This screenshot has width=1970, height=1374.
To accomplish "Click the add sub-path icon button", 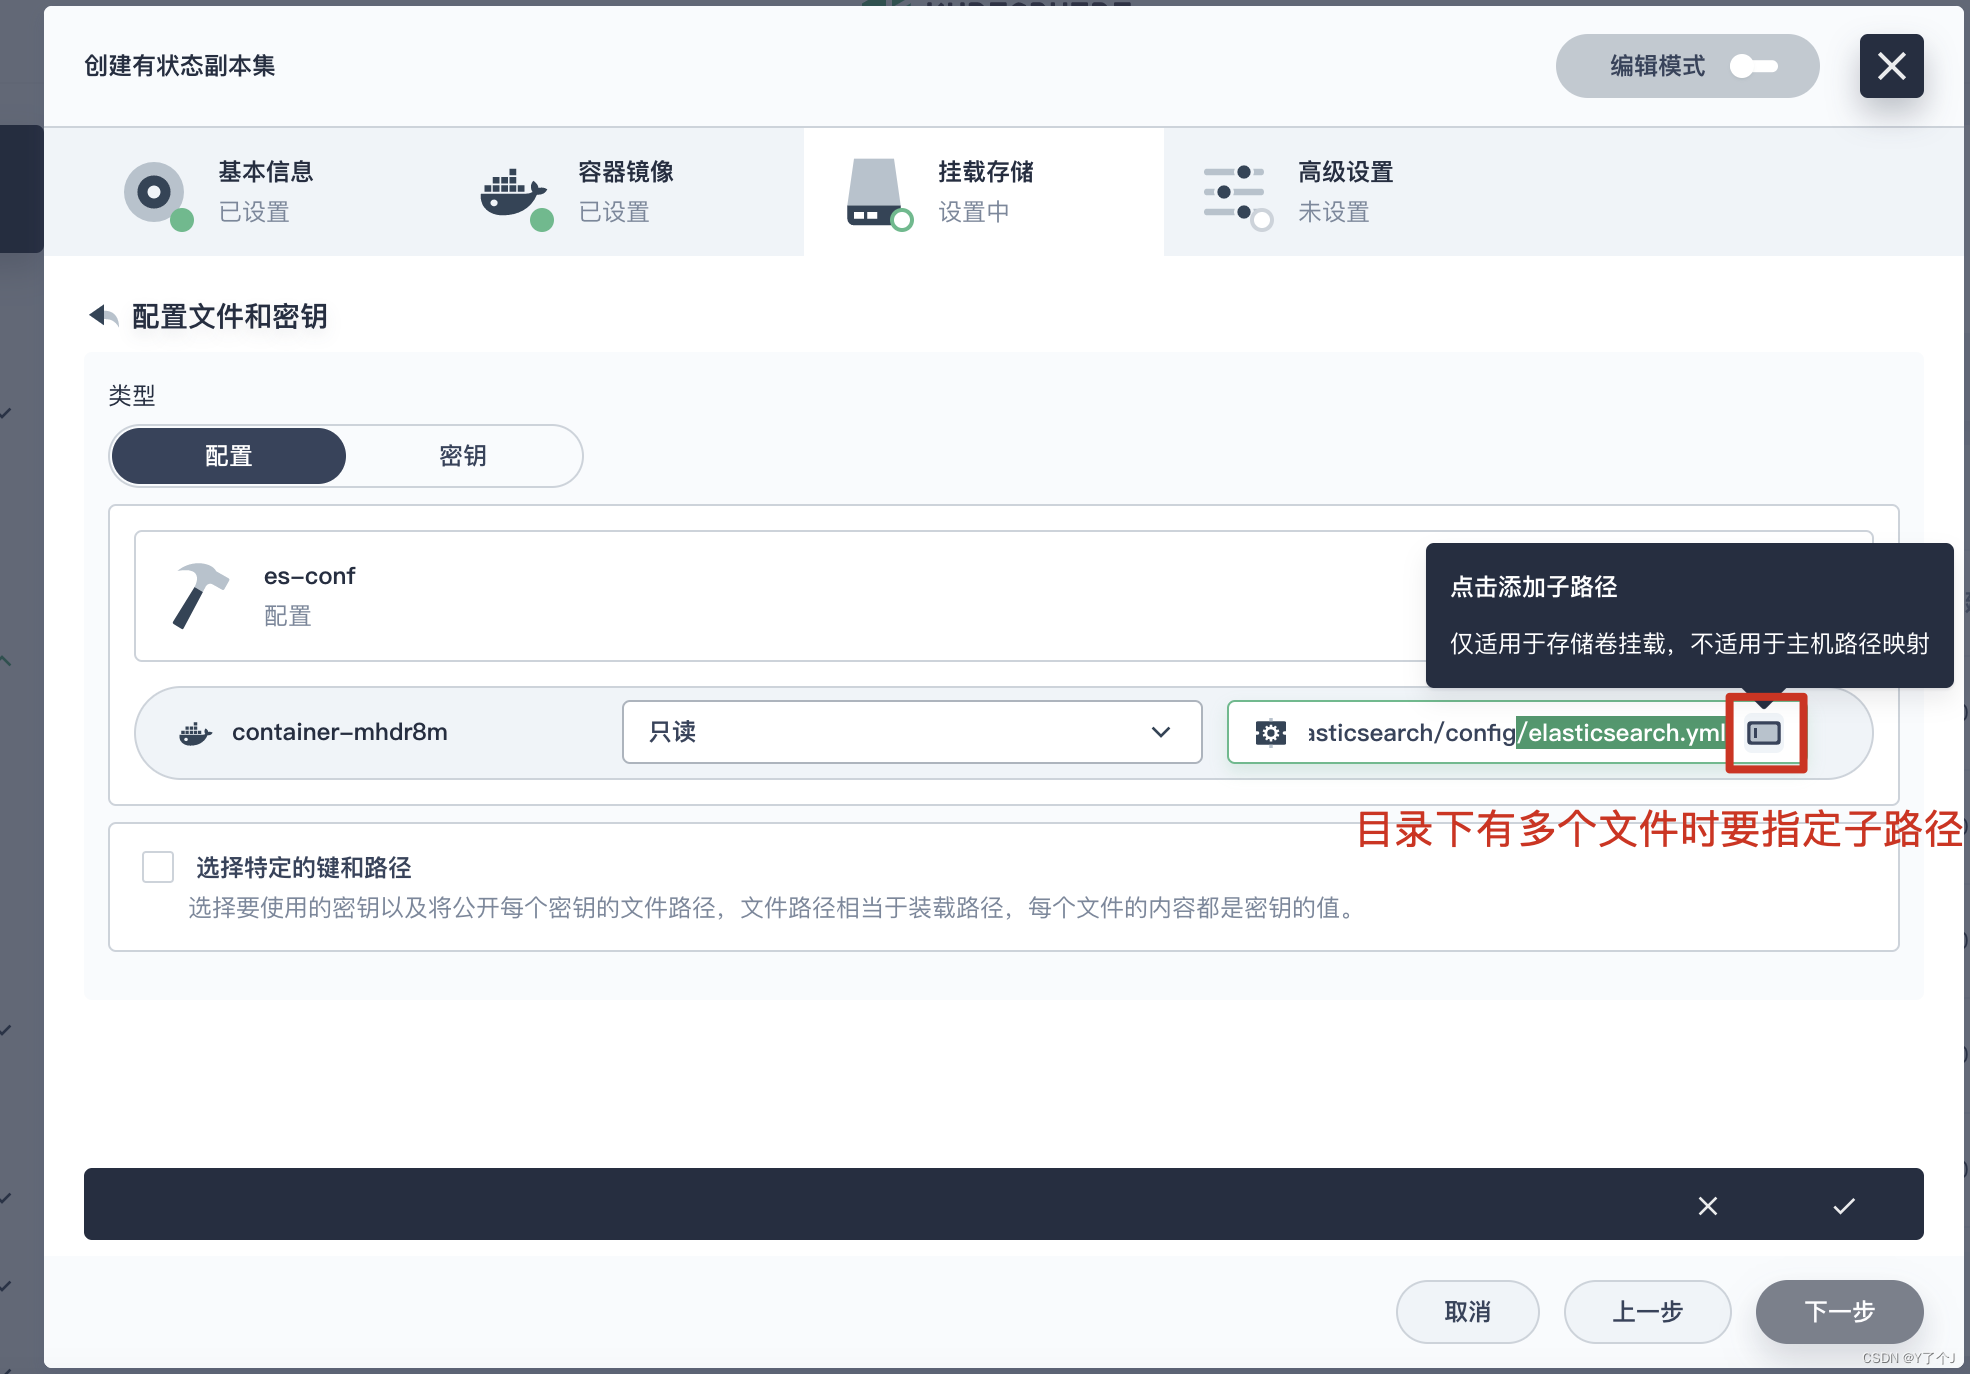I will pos(1765,733).
